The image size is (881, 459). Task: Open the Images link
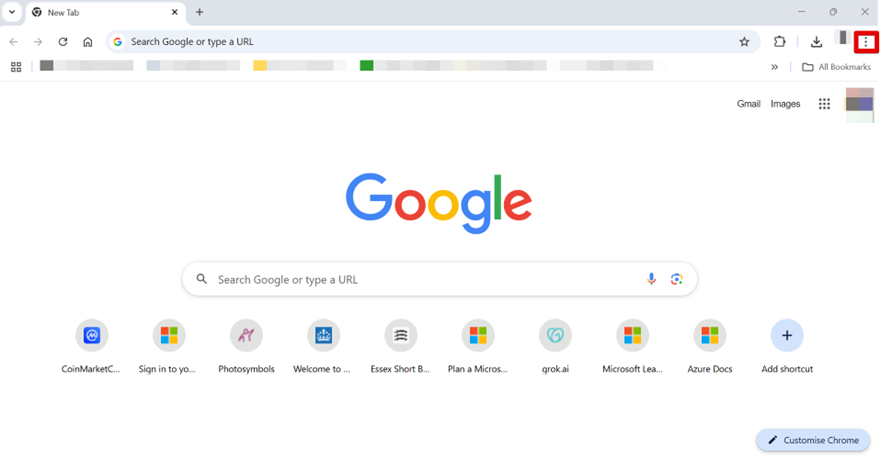point(785,104)
